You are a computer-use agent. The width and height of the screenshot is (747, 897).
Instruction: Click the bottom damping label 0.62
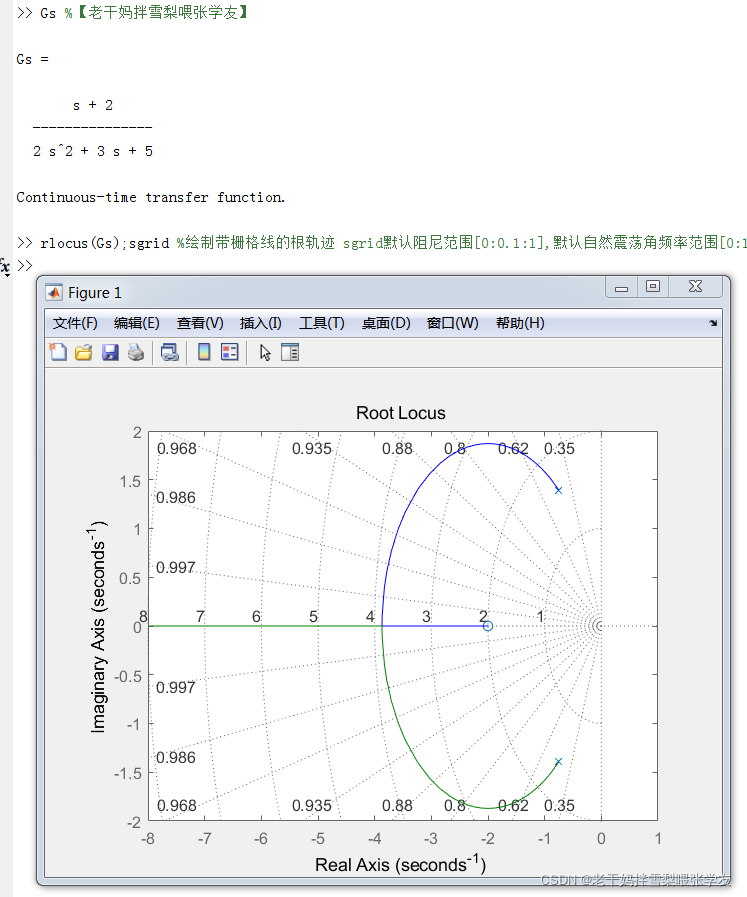513,805
